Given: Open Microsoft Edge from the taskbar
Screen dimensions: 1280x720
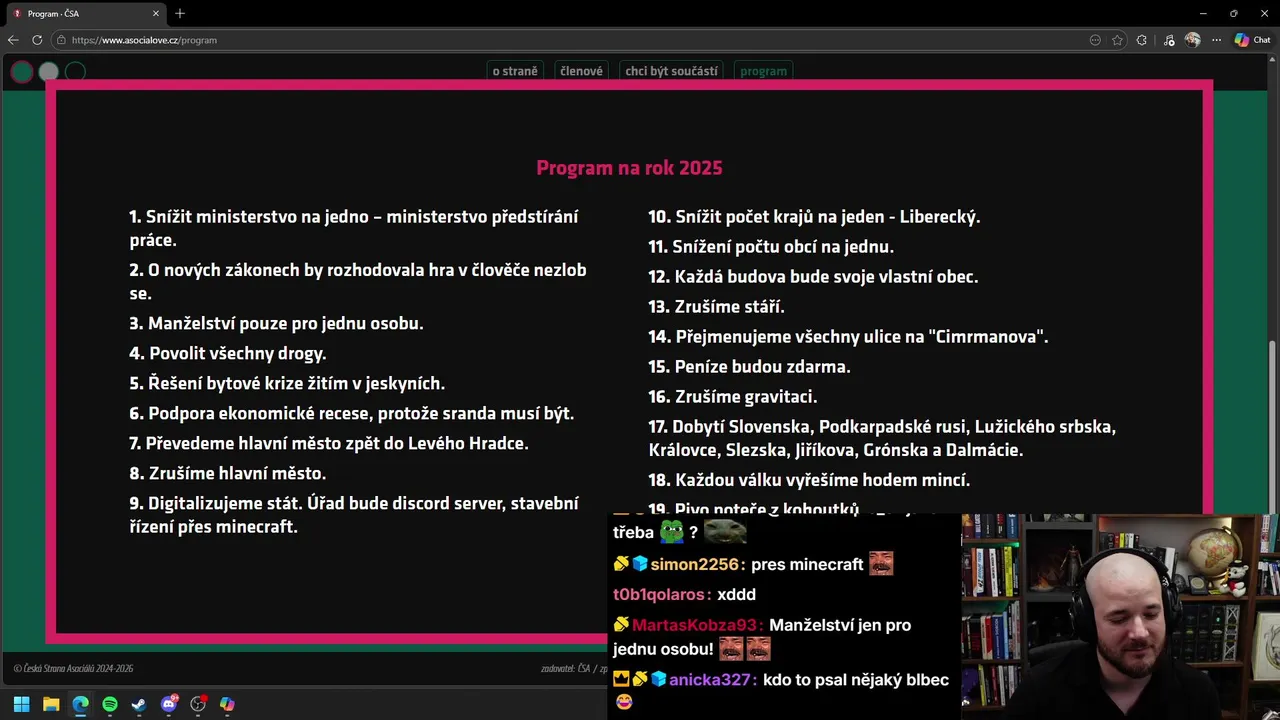Looking at the screenshot, I should (x=80, y=704).
